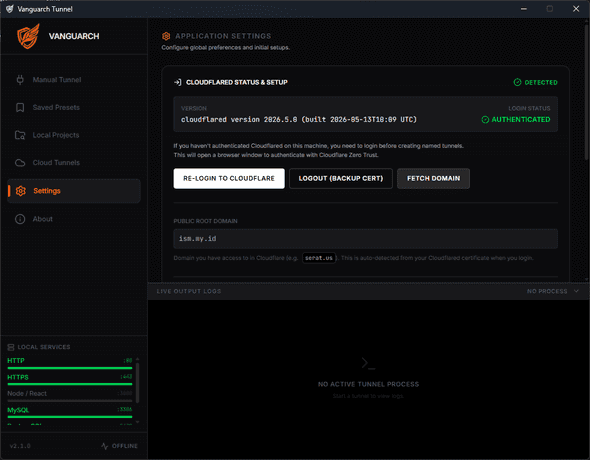Viewport: 590px width, 460px height.
Task: Click the Manual Tunnel plug icon
Action: click(20, 80)
